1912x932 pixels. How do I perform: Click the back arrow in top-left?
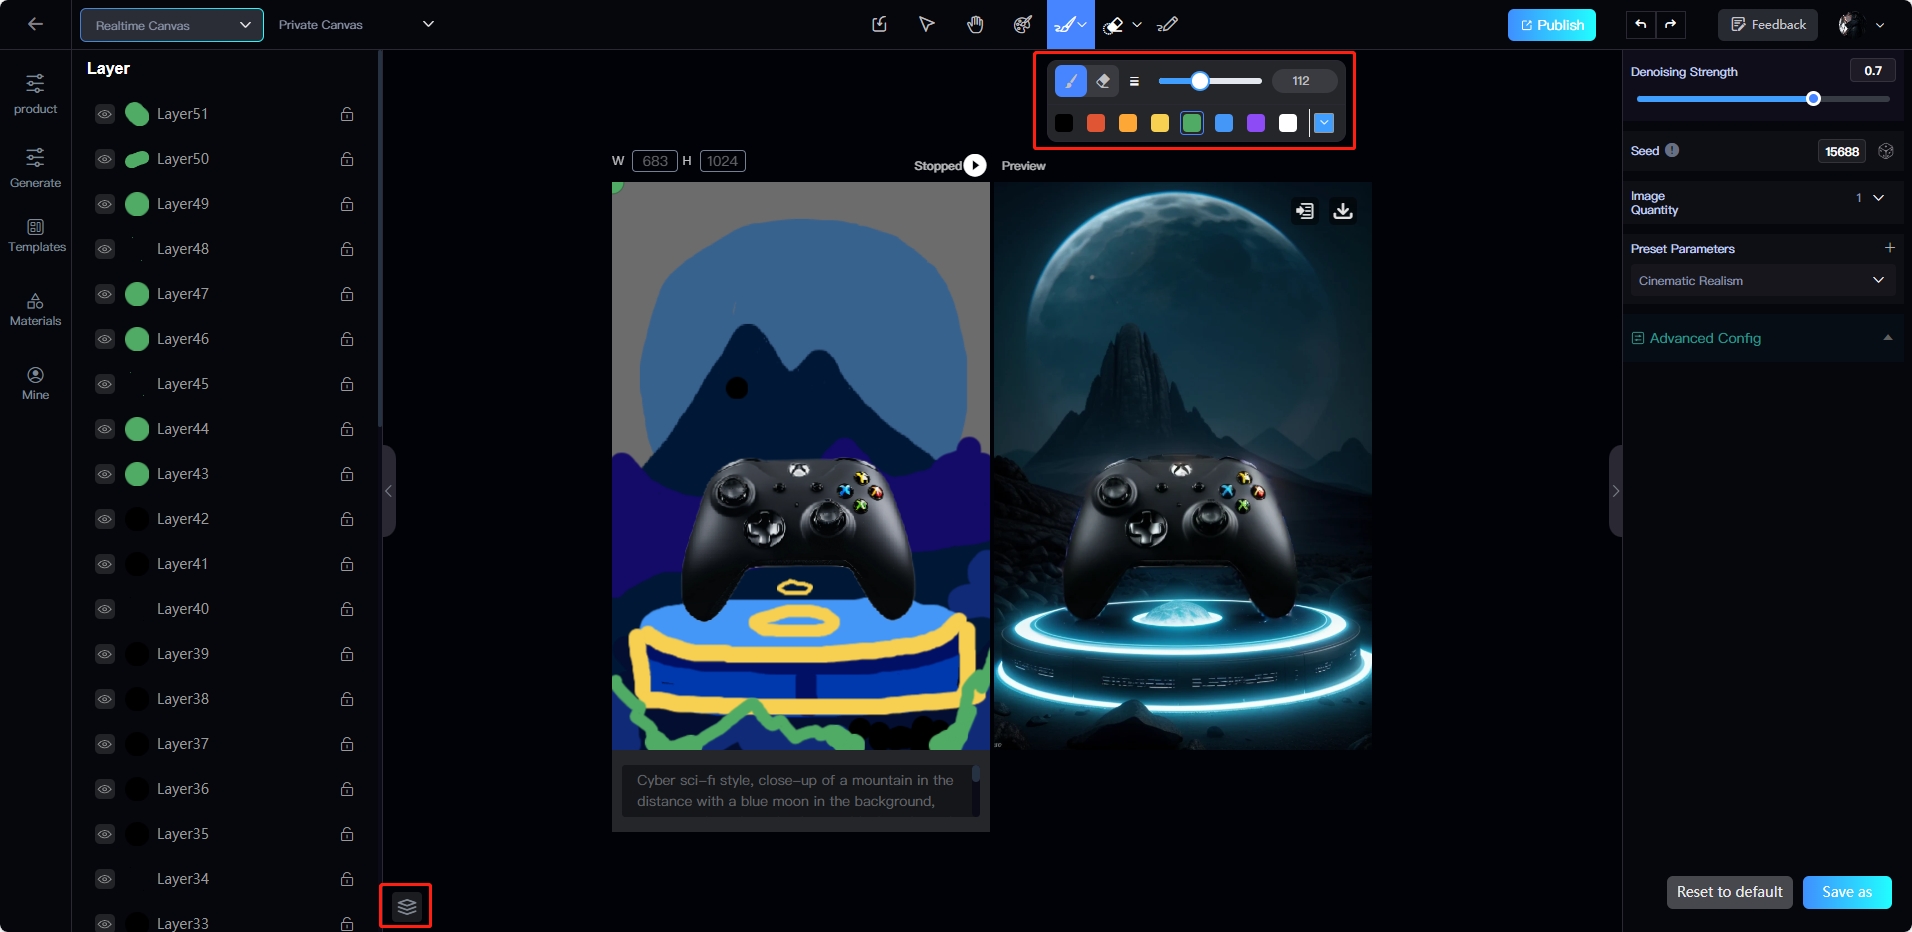coord(36,25)
